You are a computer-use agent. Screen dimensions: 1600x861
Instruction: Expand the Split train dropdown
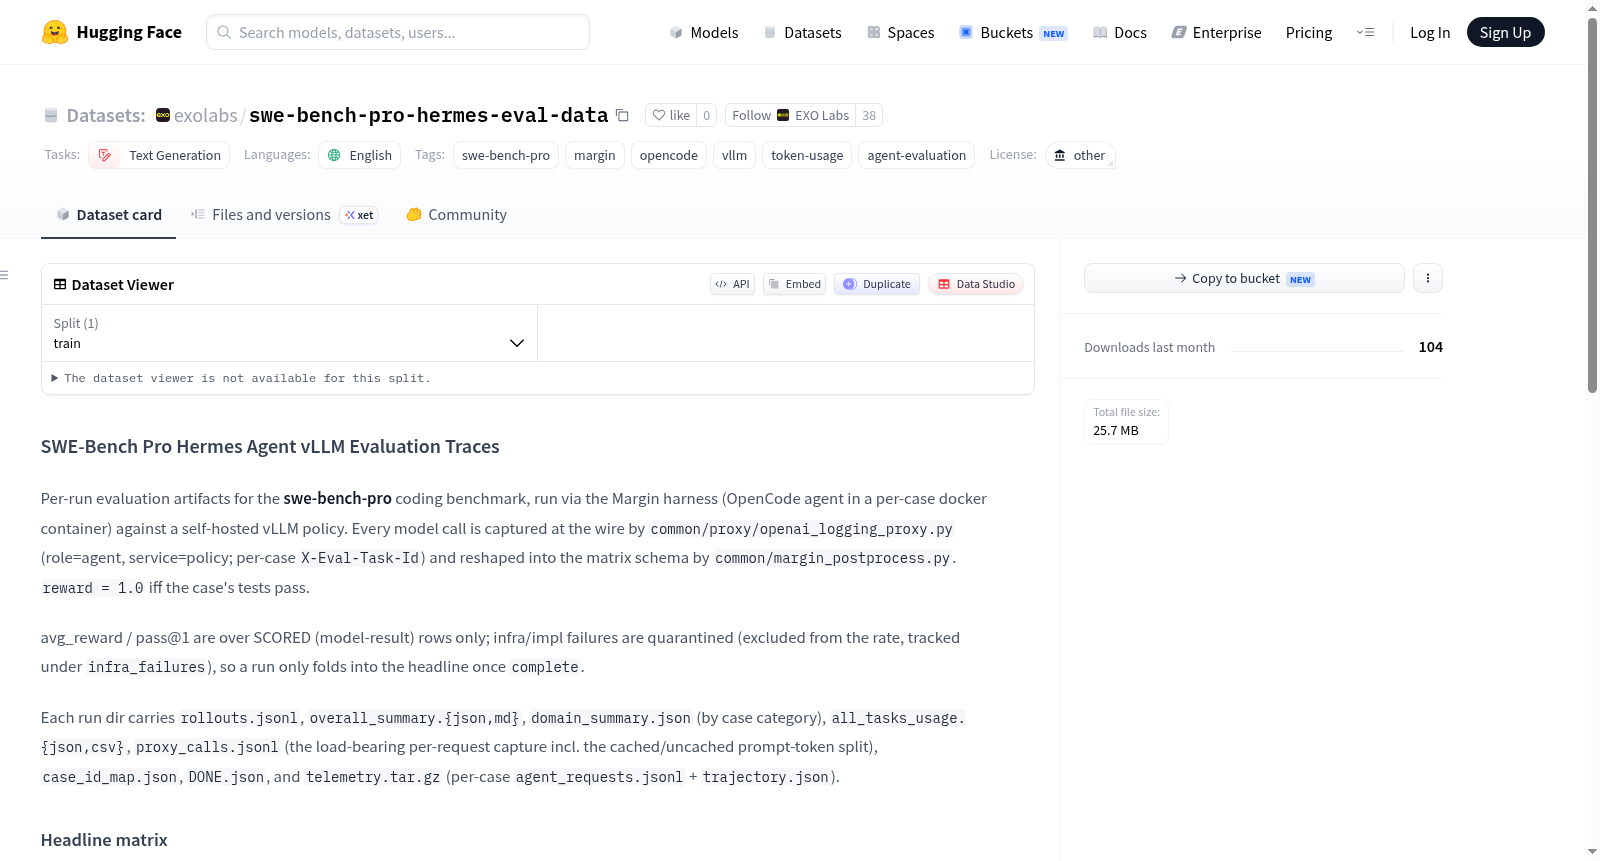pyautogui.click(x=289, y=333)
